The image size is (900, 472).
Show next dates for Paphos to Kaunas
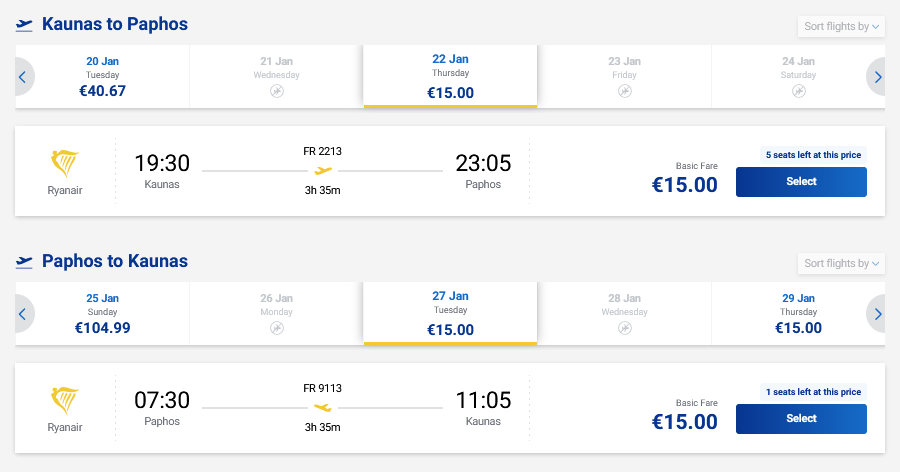877,314
